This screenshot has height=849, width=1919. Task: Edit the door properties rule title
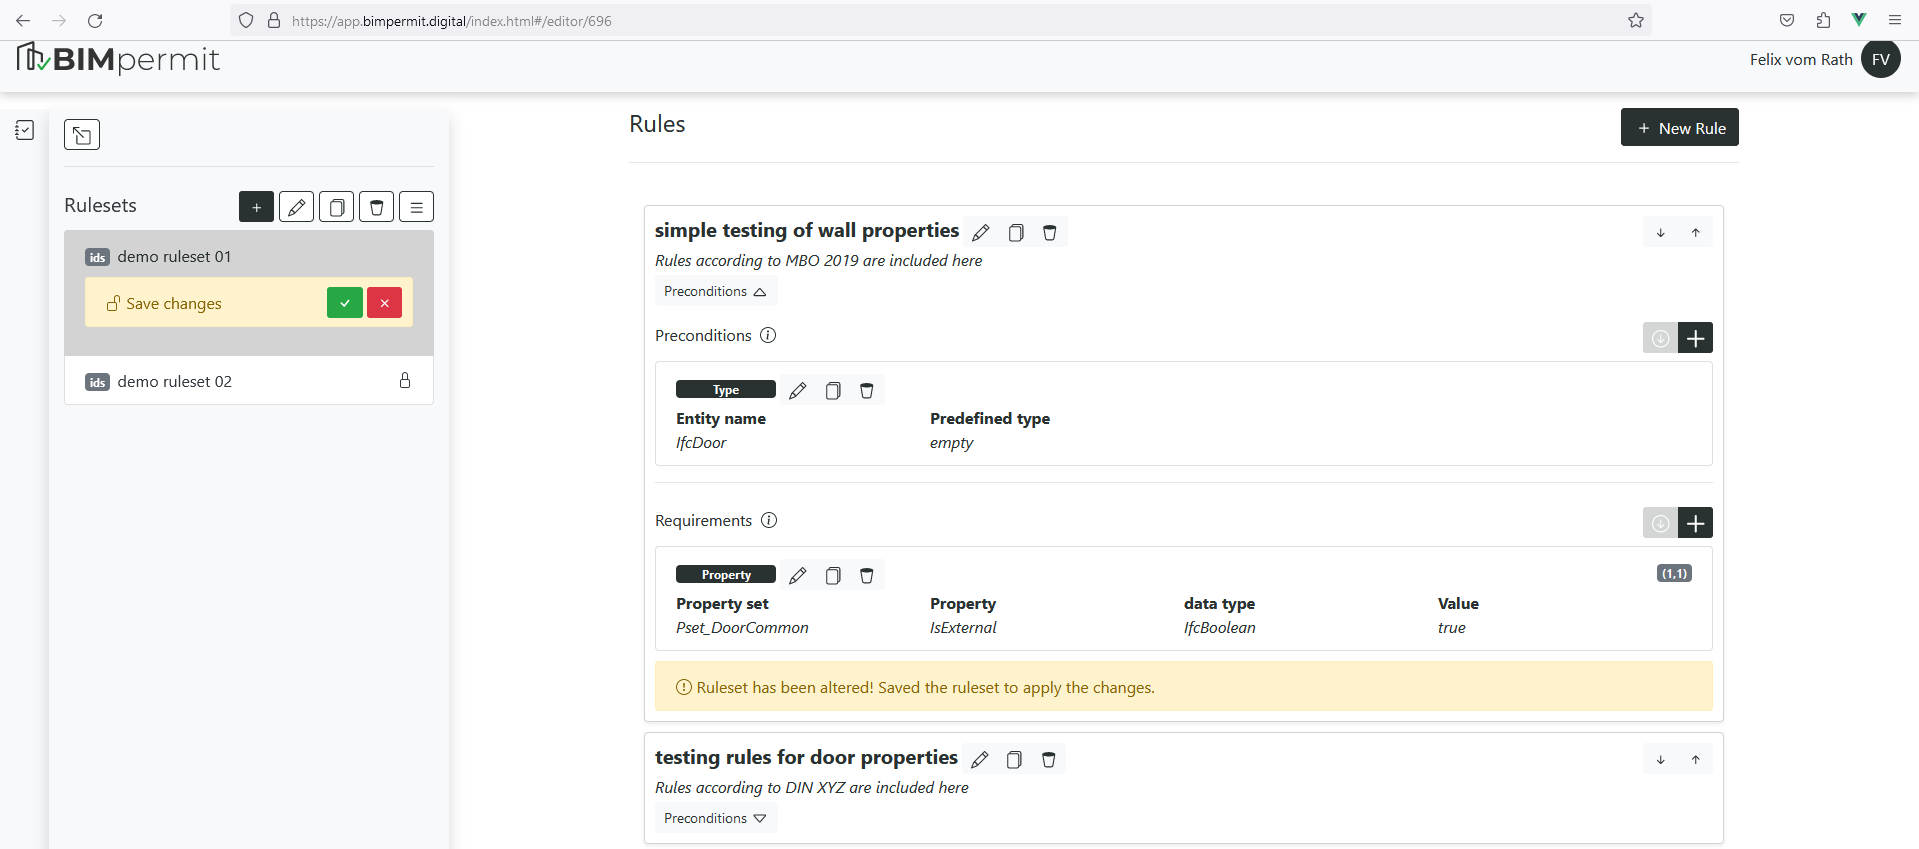[x=980, y=759]
